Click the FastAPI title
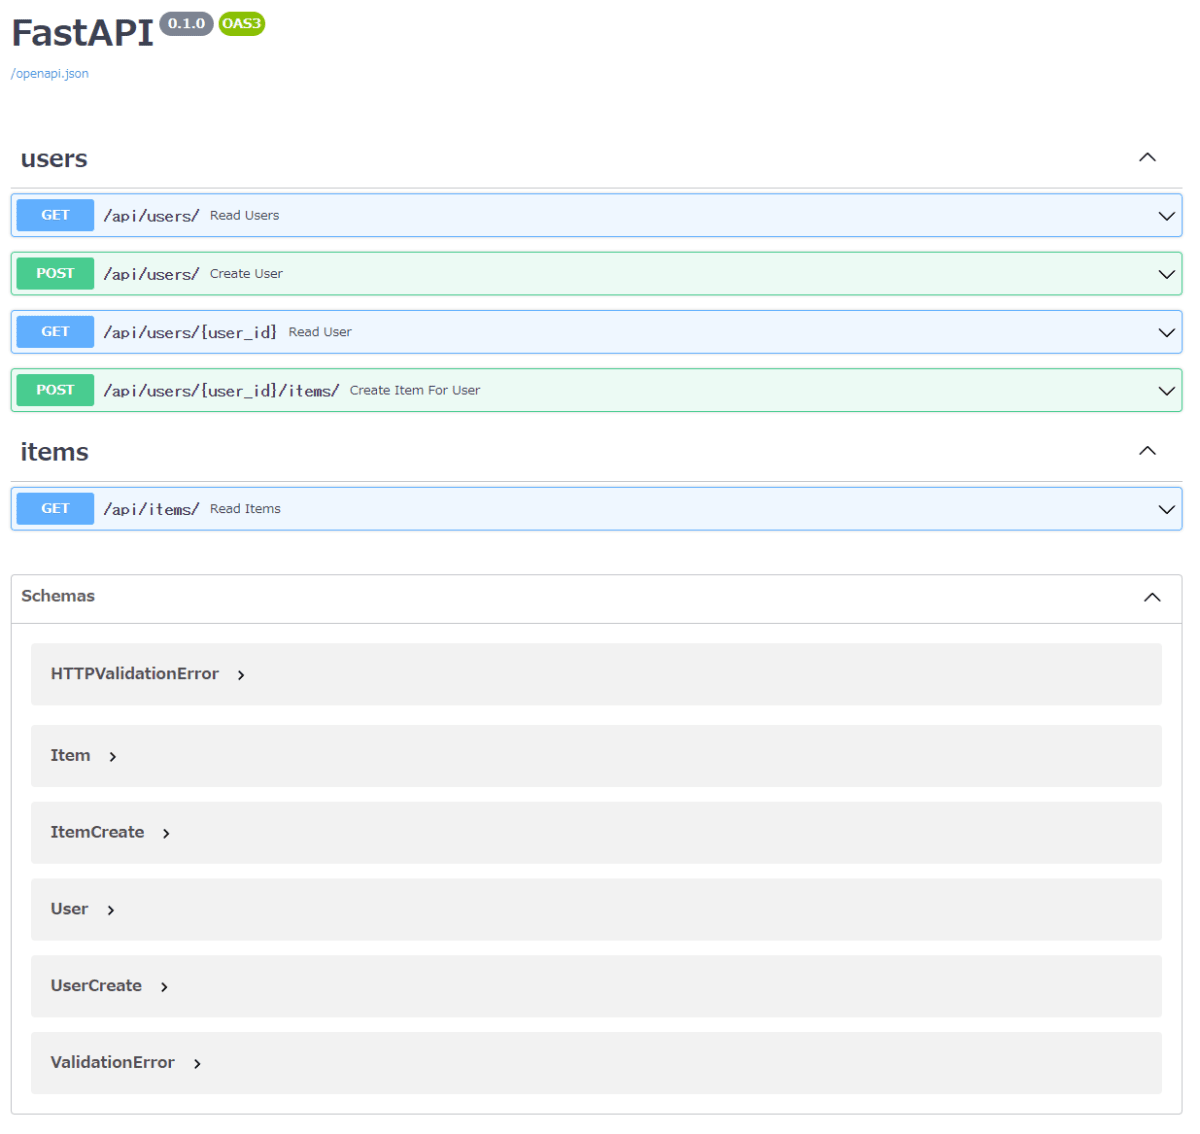Image resolution: width=1200 pixels, height=1134 pixels. 82,33
